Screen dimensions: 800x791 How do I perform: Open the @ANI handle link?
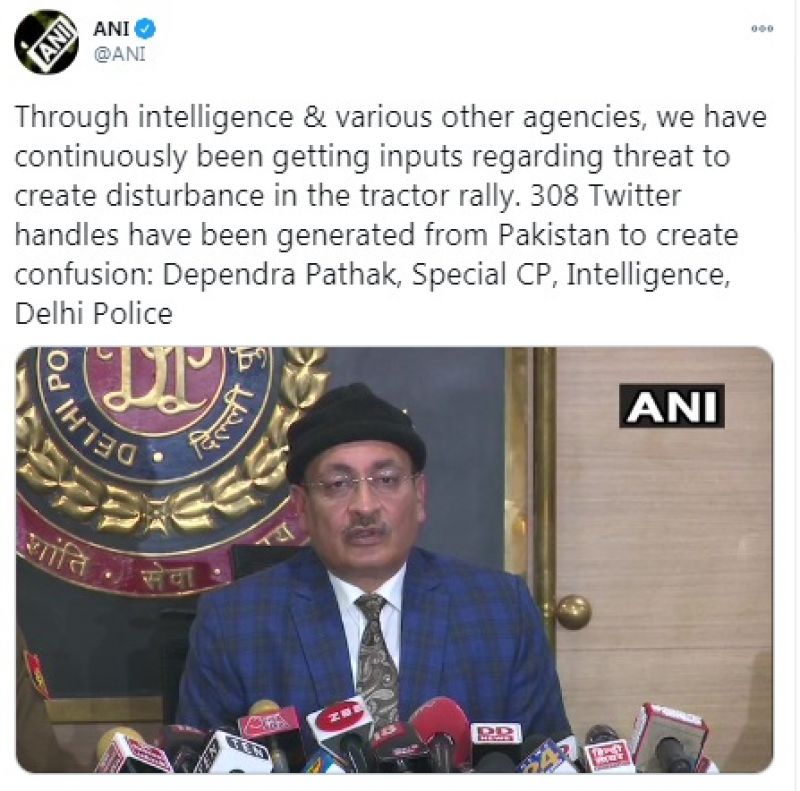click(x=119, y=54)
